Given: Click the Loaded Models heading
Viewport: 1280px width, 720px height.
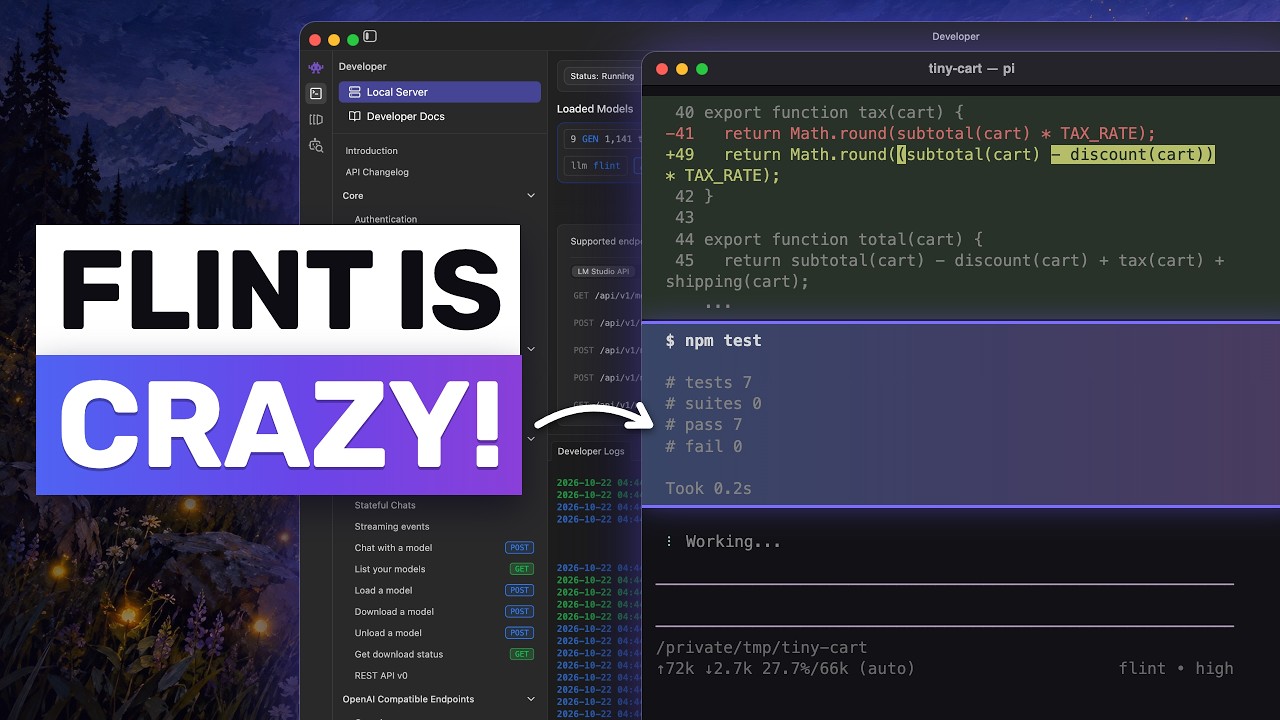Looking at the screenshot, I should pos(595,108).
